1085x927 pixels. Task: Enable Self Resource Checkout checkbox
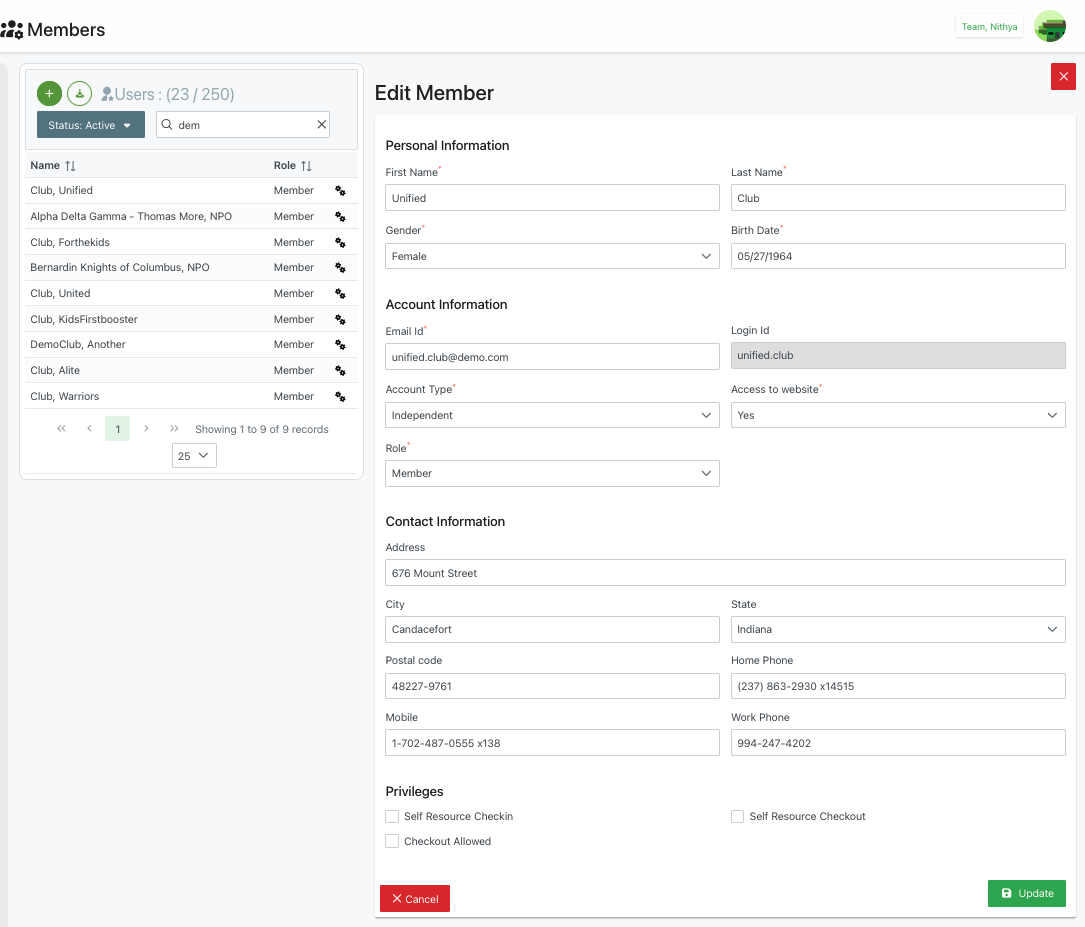point(738,817)
